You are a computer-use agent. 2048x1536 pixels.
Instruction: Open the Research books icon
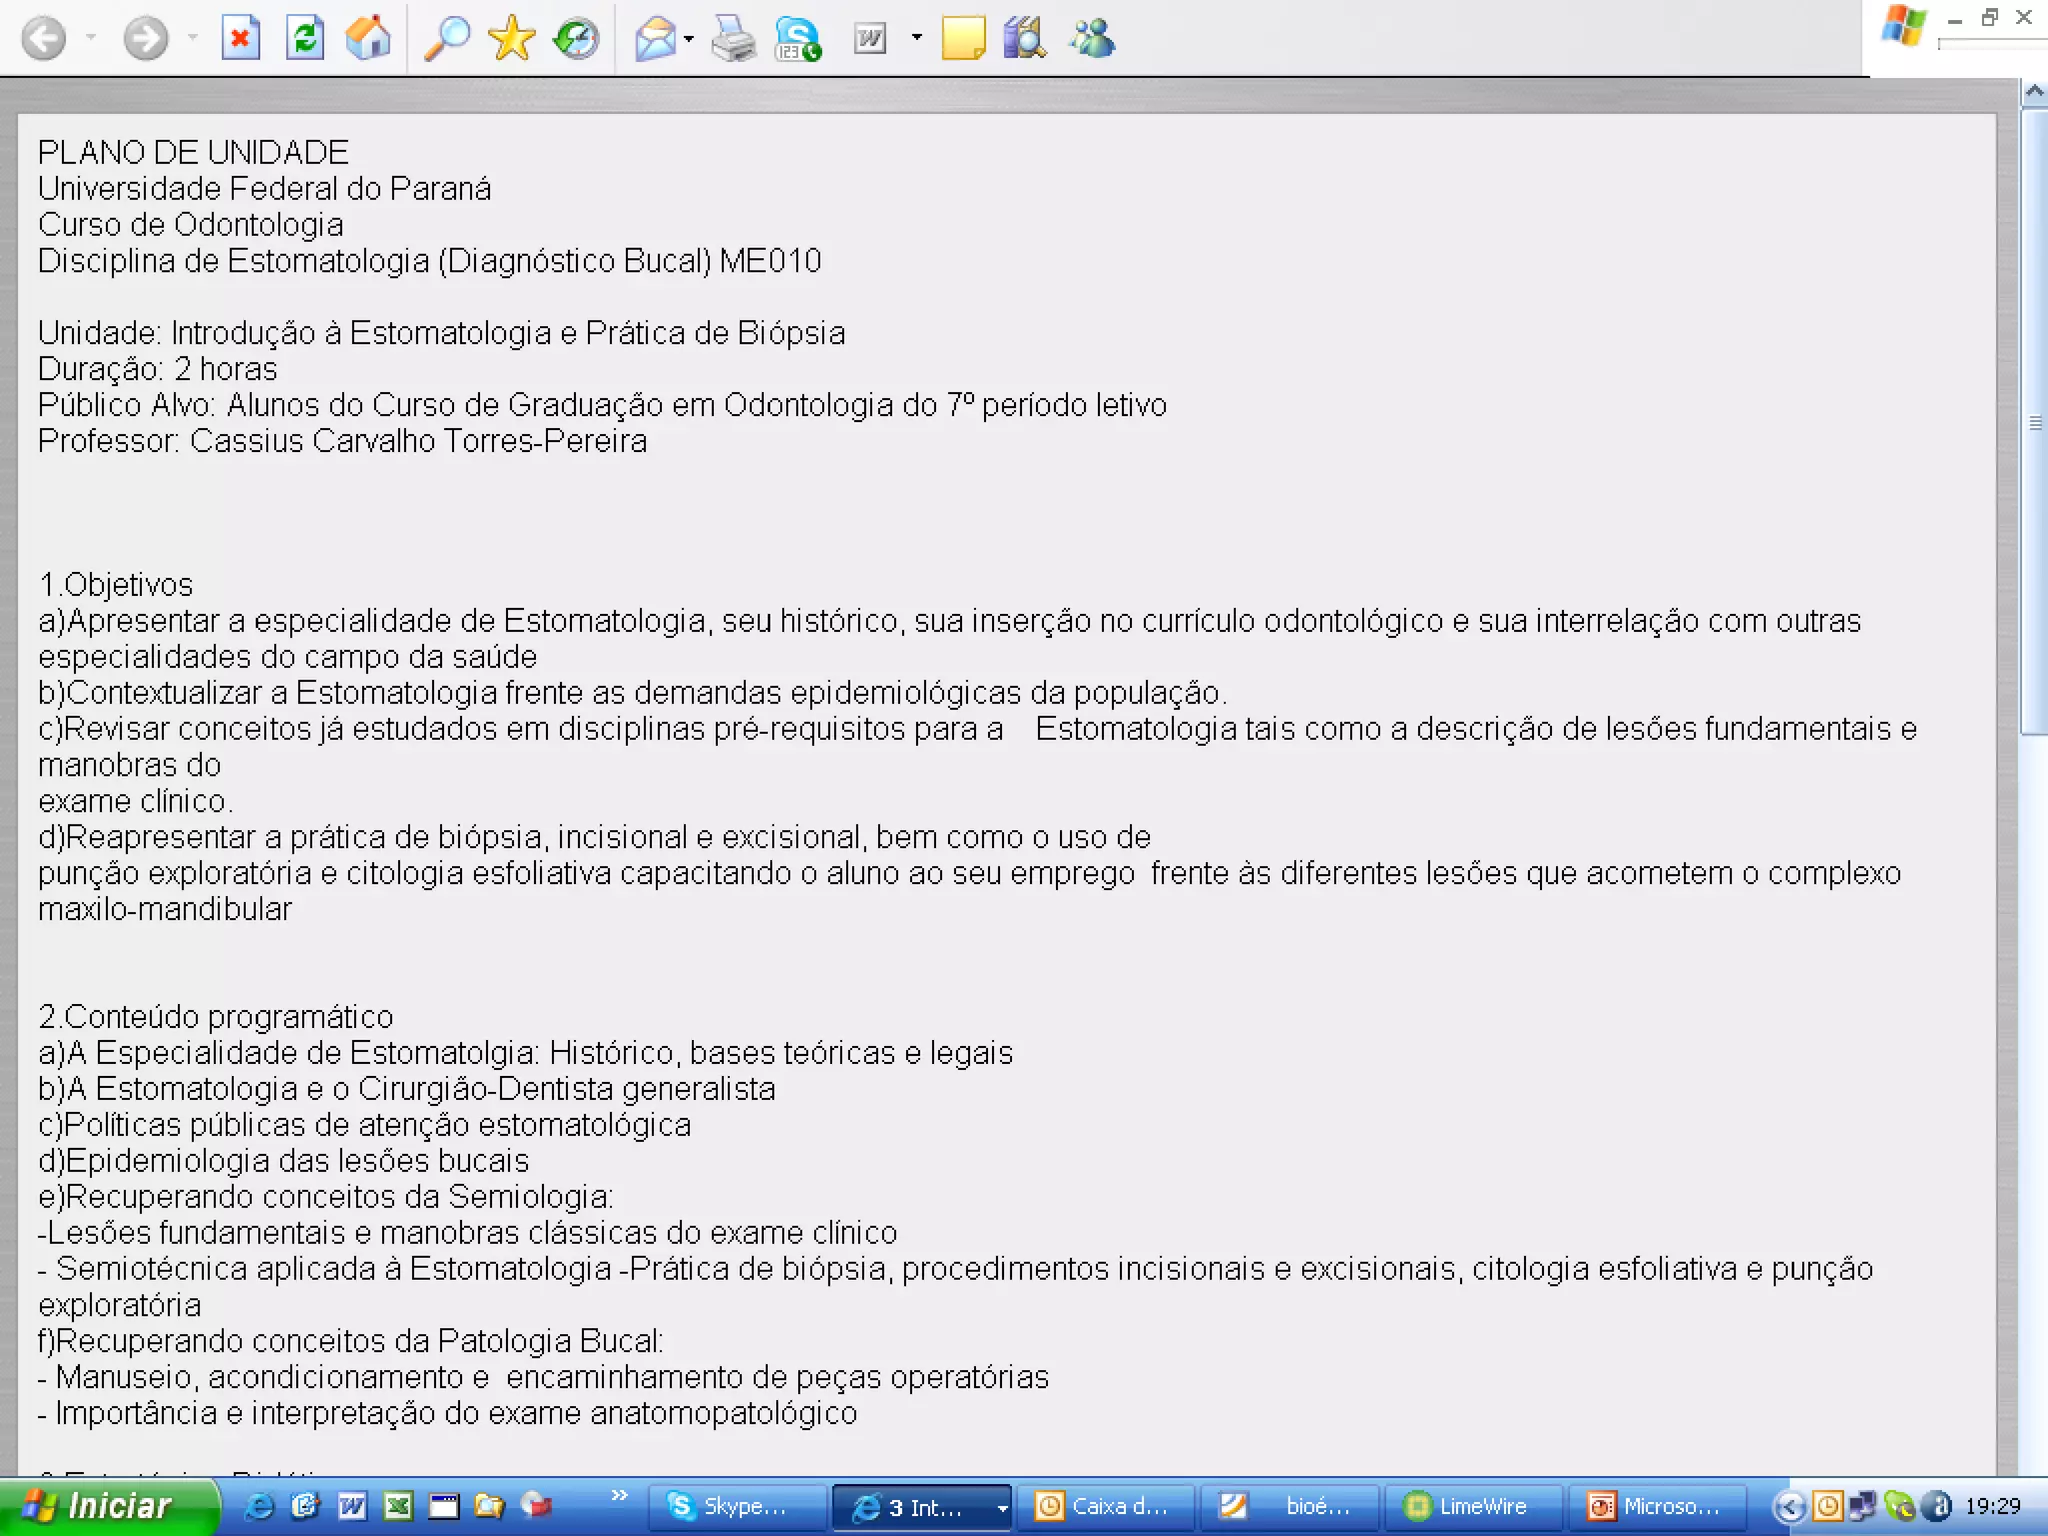(1025, 39)
